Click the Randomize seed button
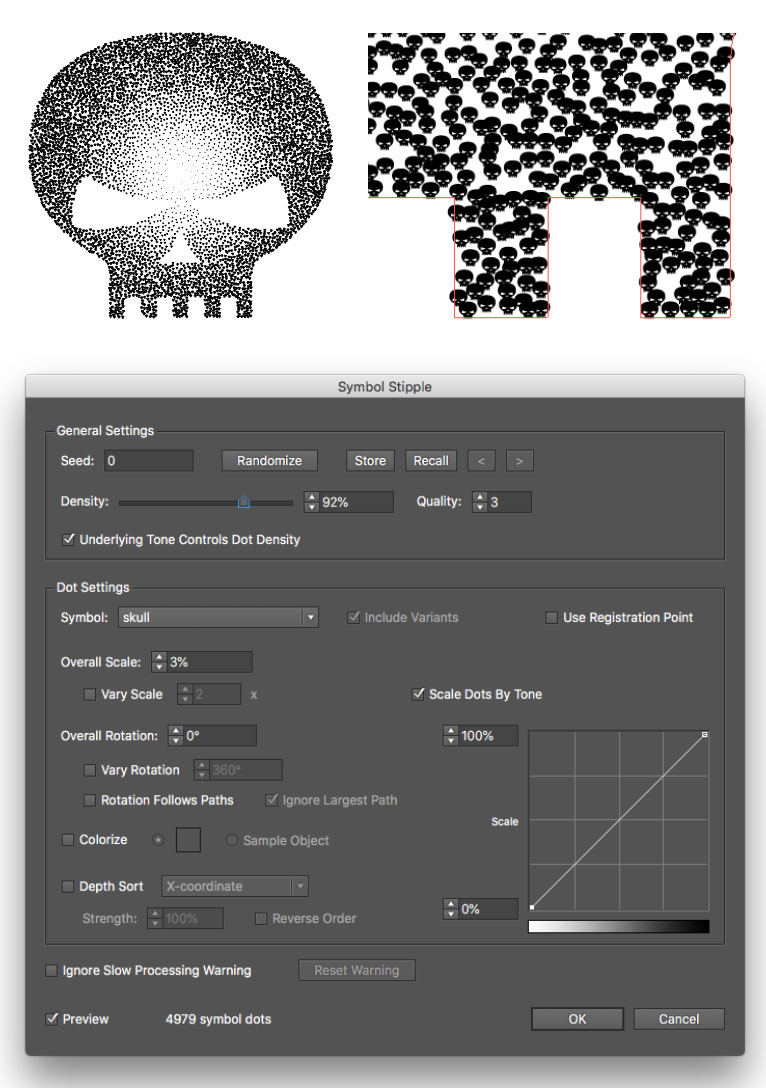The width and height of the screenshot is (766, 1088). (x=269, y=461)
